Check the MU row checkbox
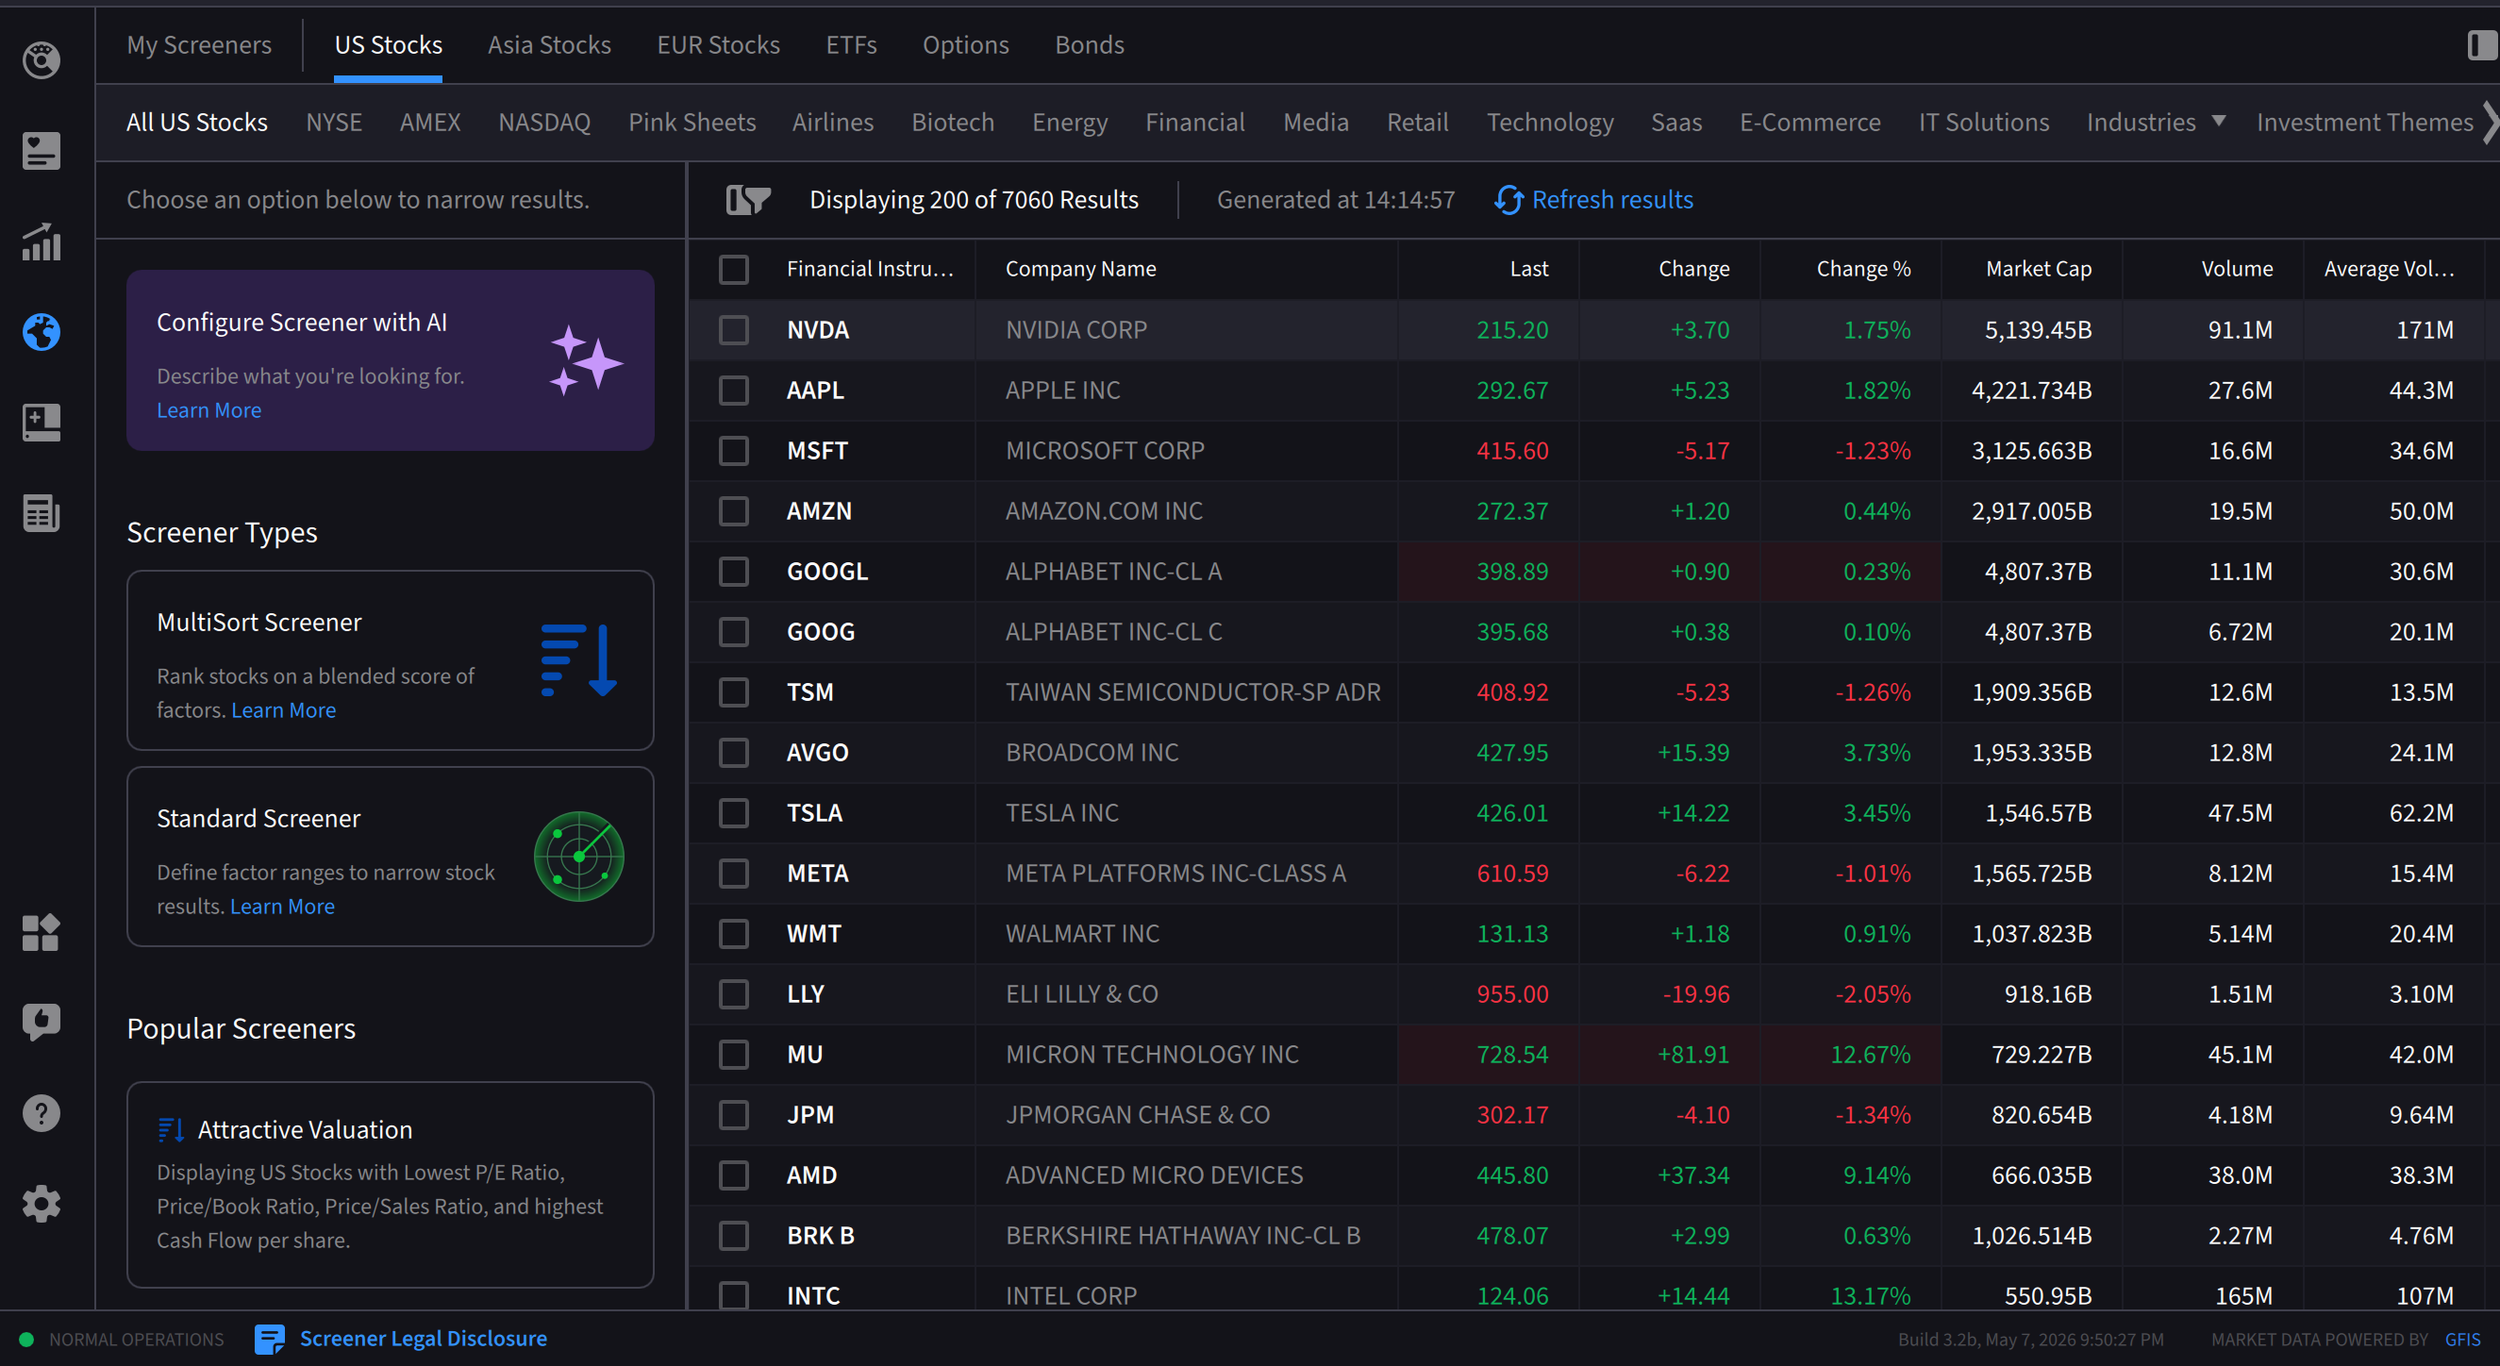Viewport: 2500px width, 1366px height. (x=734, y=1054)
